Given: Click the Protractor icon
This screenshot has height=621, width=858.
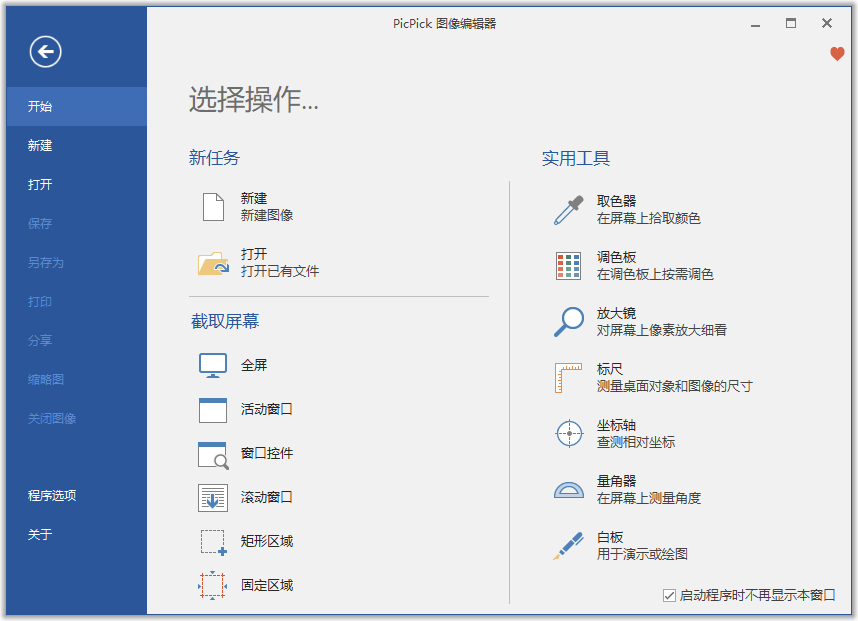Looking at the screenshot, I should point(569,490).
